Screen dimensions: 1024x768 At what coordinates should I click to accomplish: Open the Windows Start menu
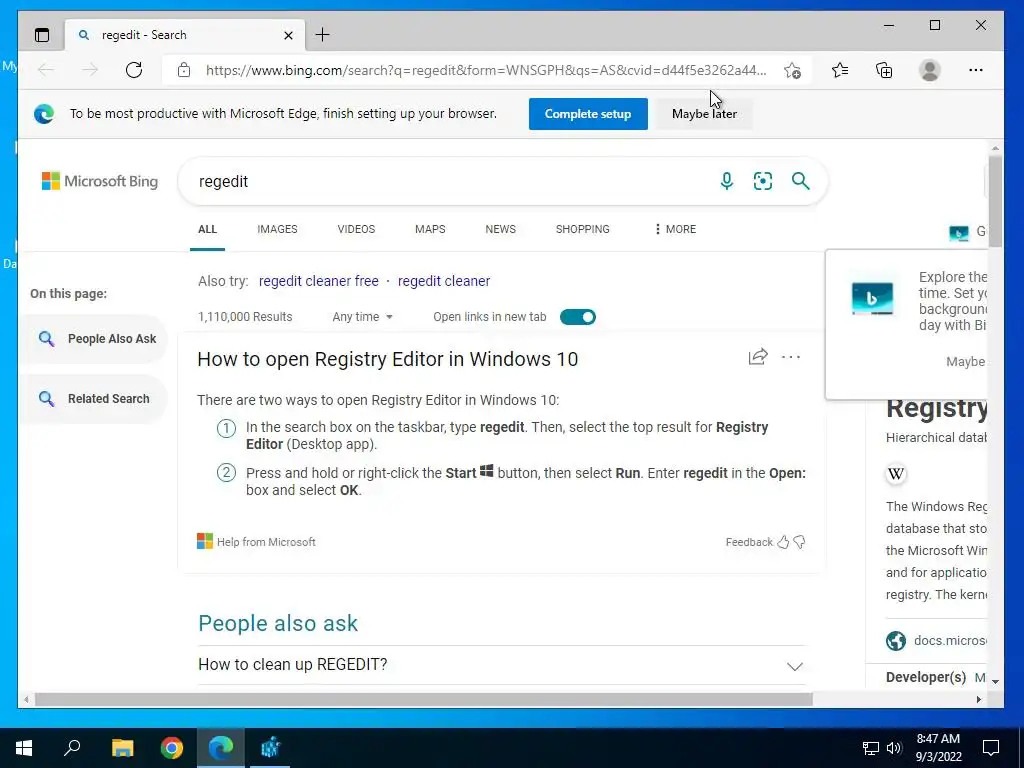[x=24, y=748]
